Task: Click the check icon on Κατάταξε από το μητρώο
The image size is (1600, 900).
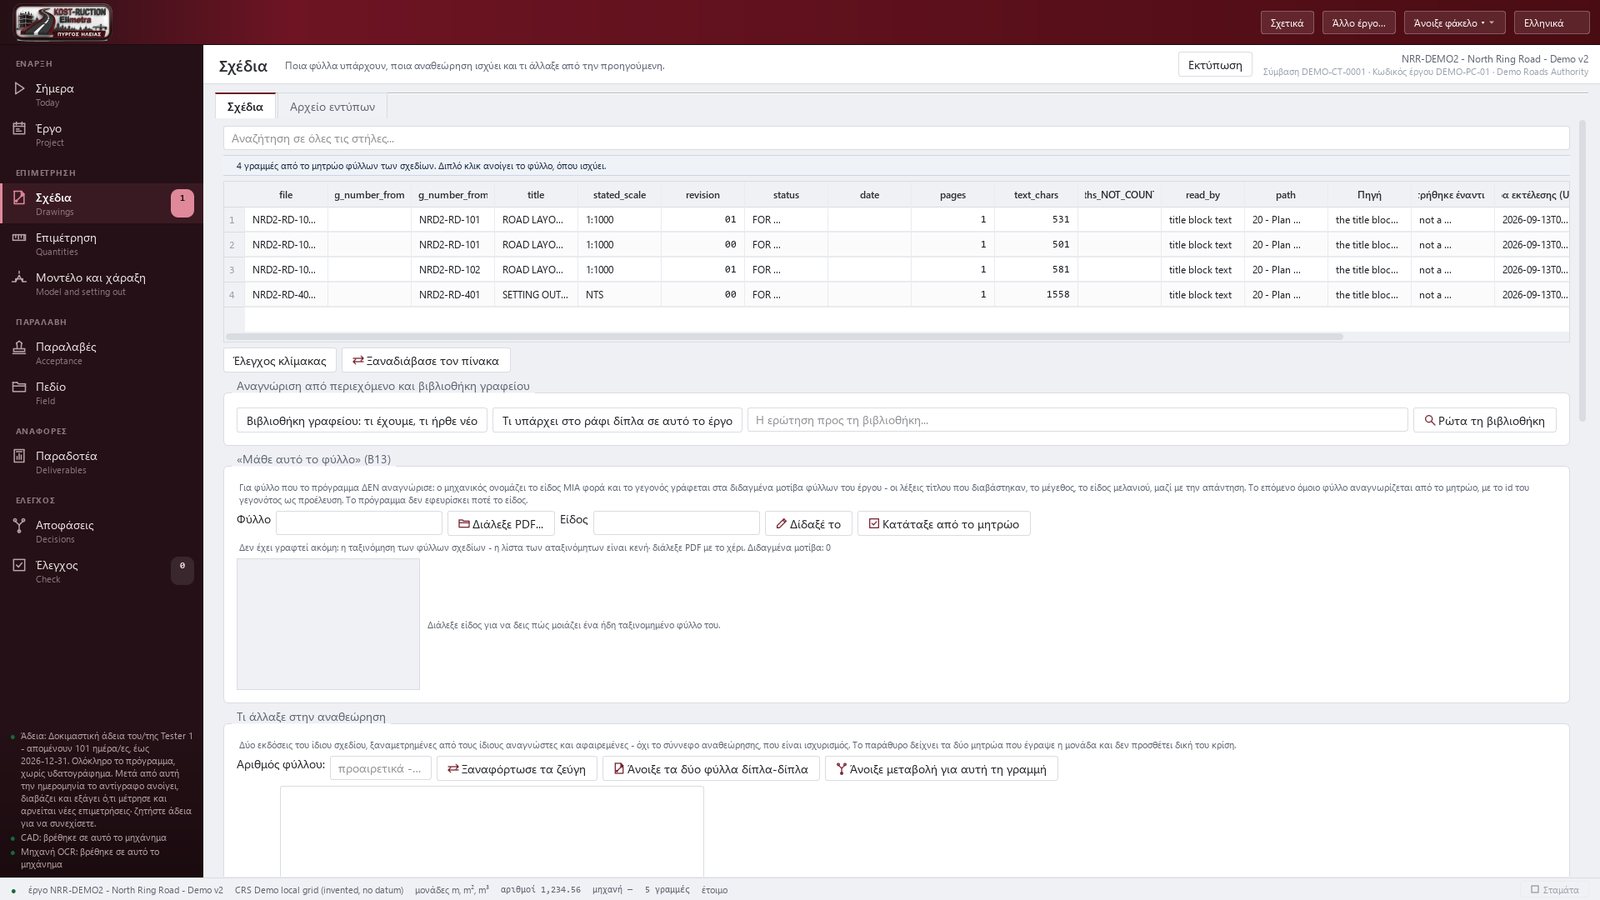Action: (x=874, y=523)
